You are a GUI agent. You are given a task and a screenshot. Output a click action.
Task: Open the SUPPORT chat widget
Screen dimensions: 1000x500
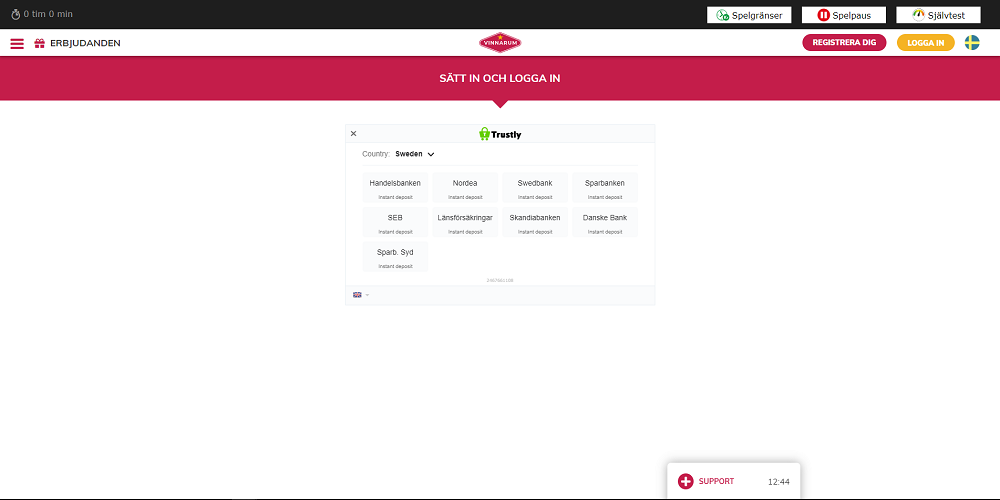pyautogui.click(x=733, y=482)
